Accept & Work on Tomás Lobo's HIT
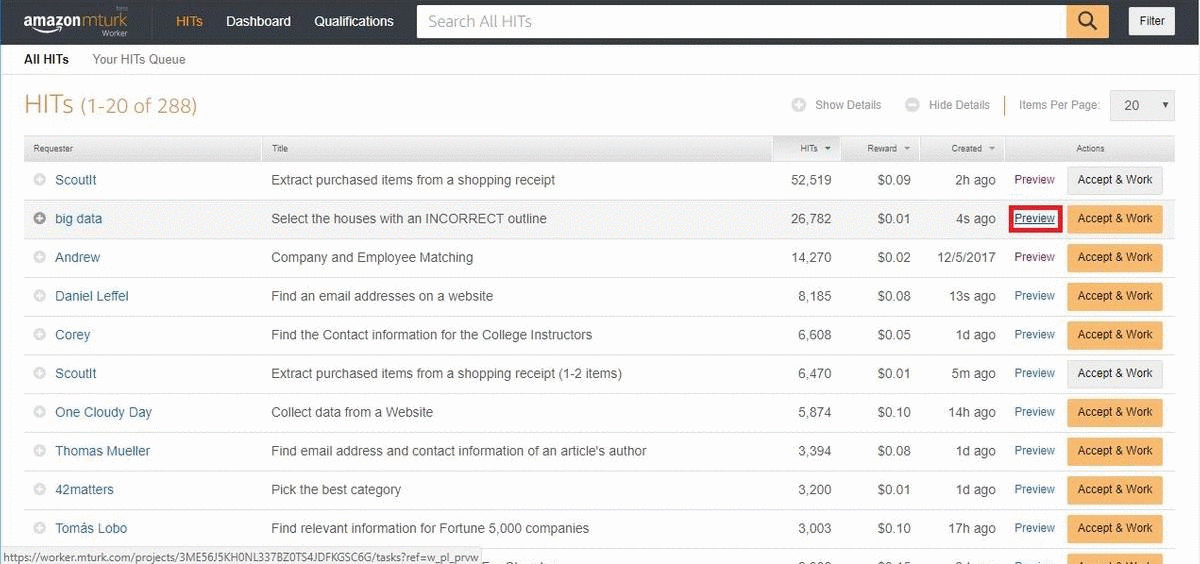Viewport: 1200px width, 564px height. click(1115, 528)
